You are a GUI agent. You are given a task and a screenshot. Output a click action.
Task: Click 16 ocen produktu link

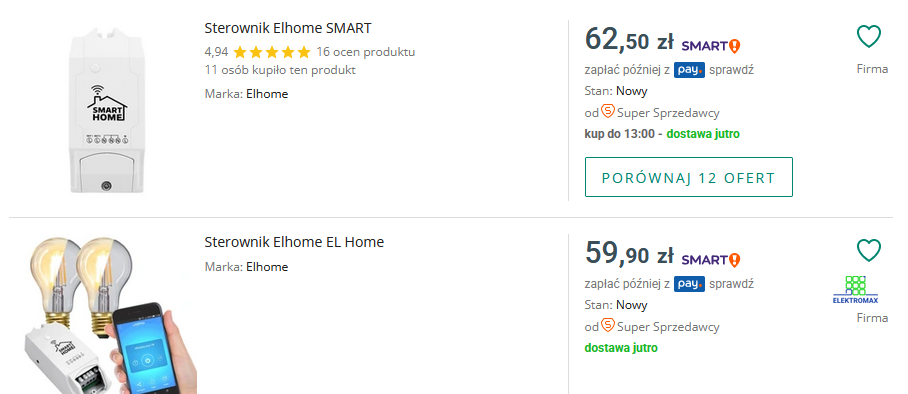pos(366,52)
